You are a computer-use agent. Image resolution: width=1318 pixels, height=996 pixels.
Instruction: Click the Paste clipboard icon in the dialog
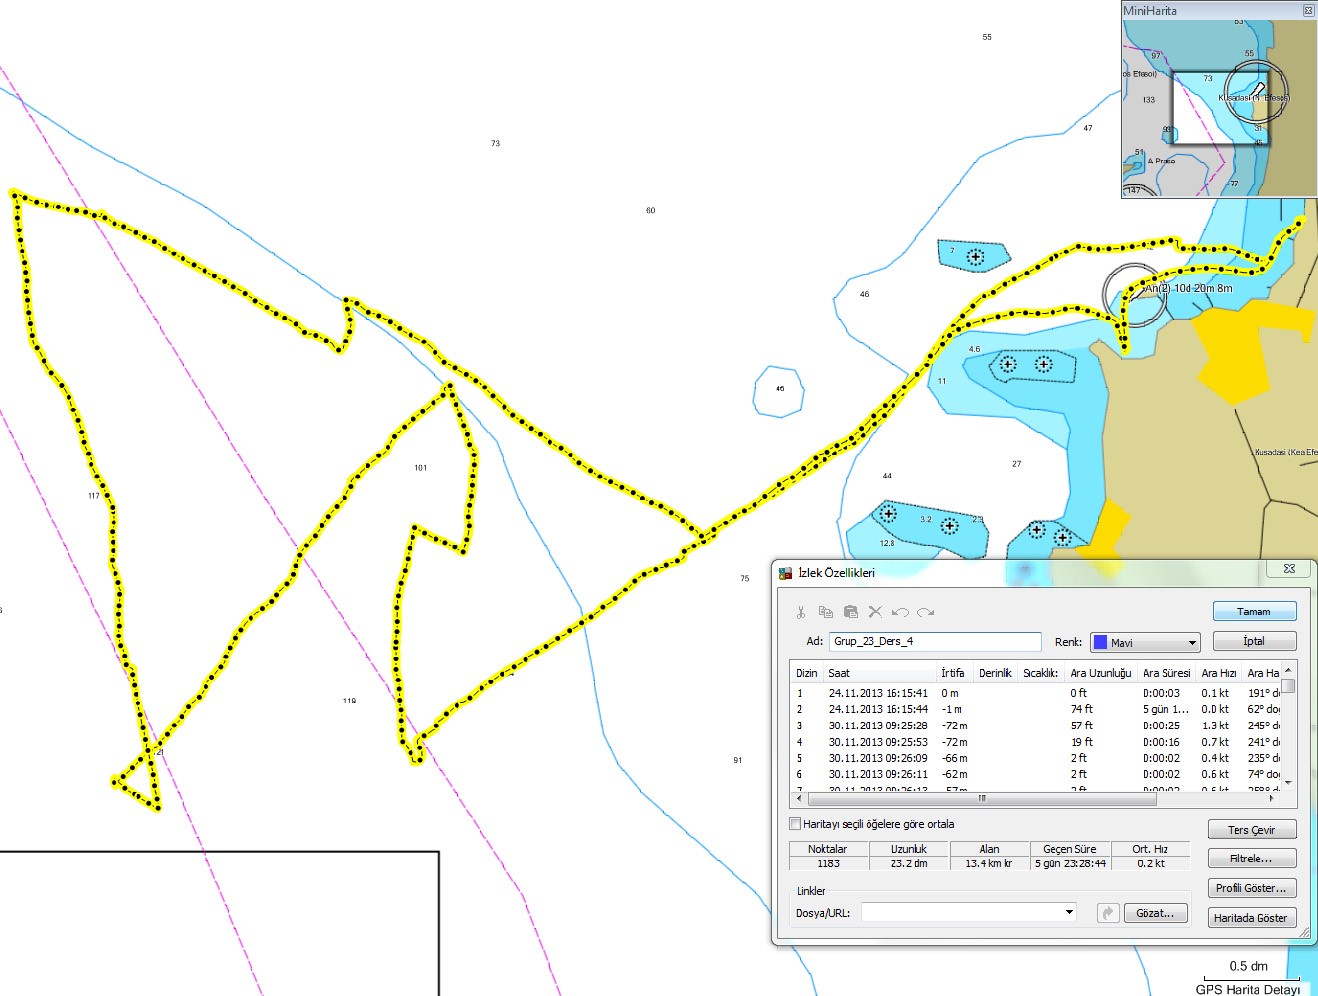point(850,612)
